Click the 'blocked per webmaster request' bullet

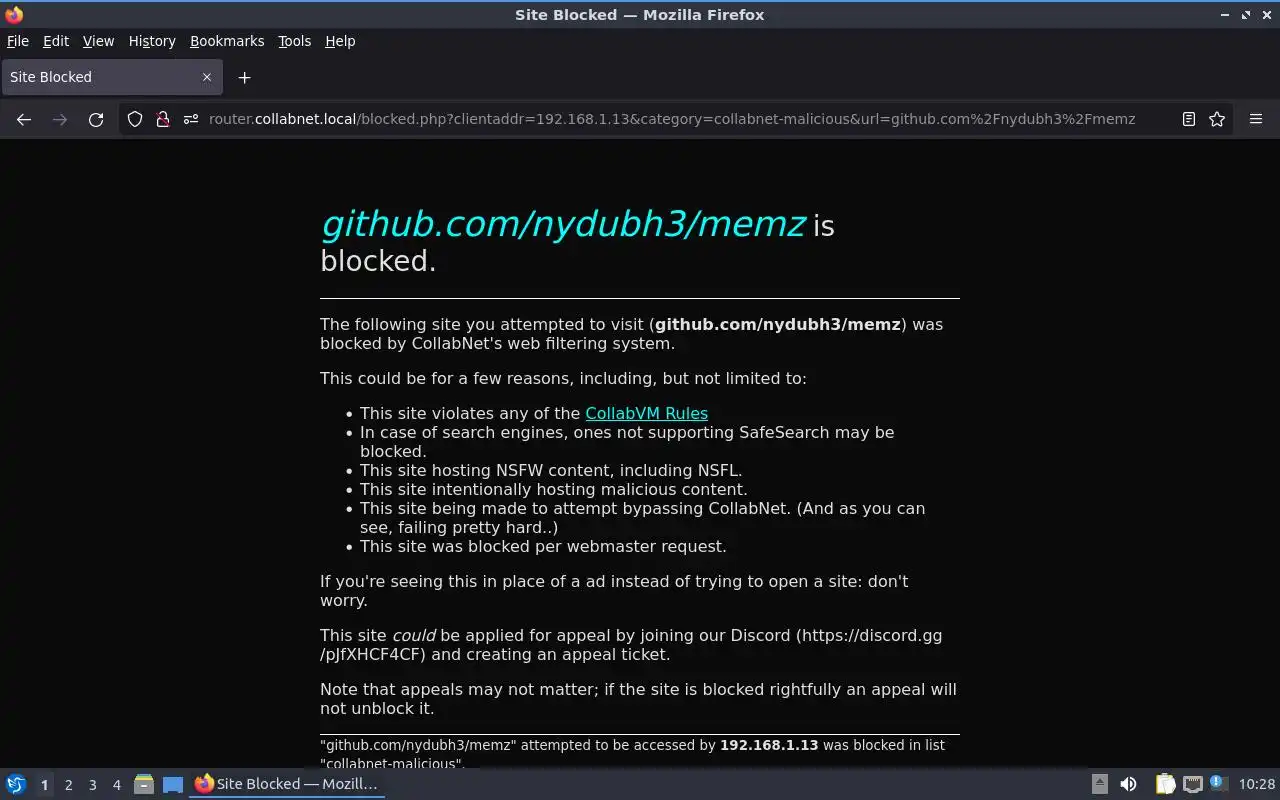pyautogui.click(x=543, y=546)
